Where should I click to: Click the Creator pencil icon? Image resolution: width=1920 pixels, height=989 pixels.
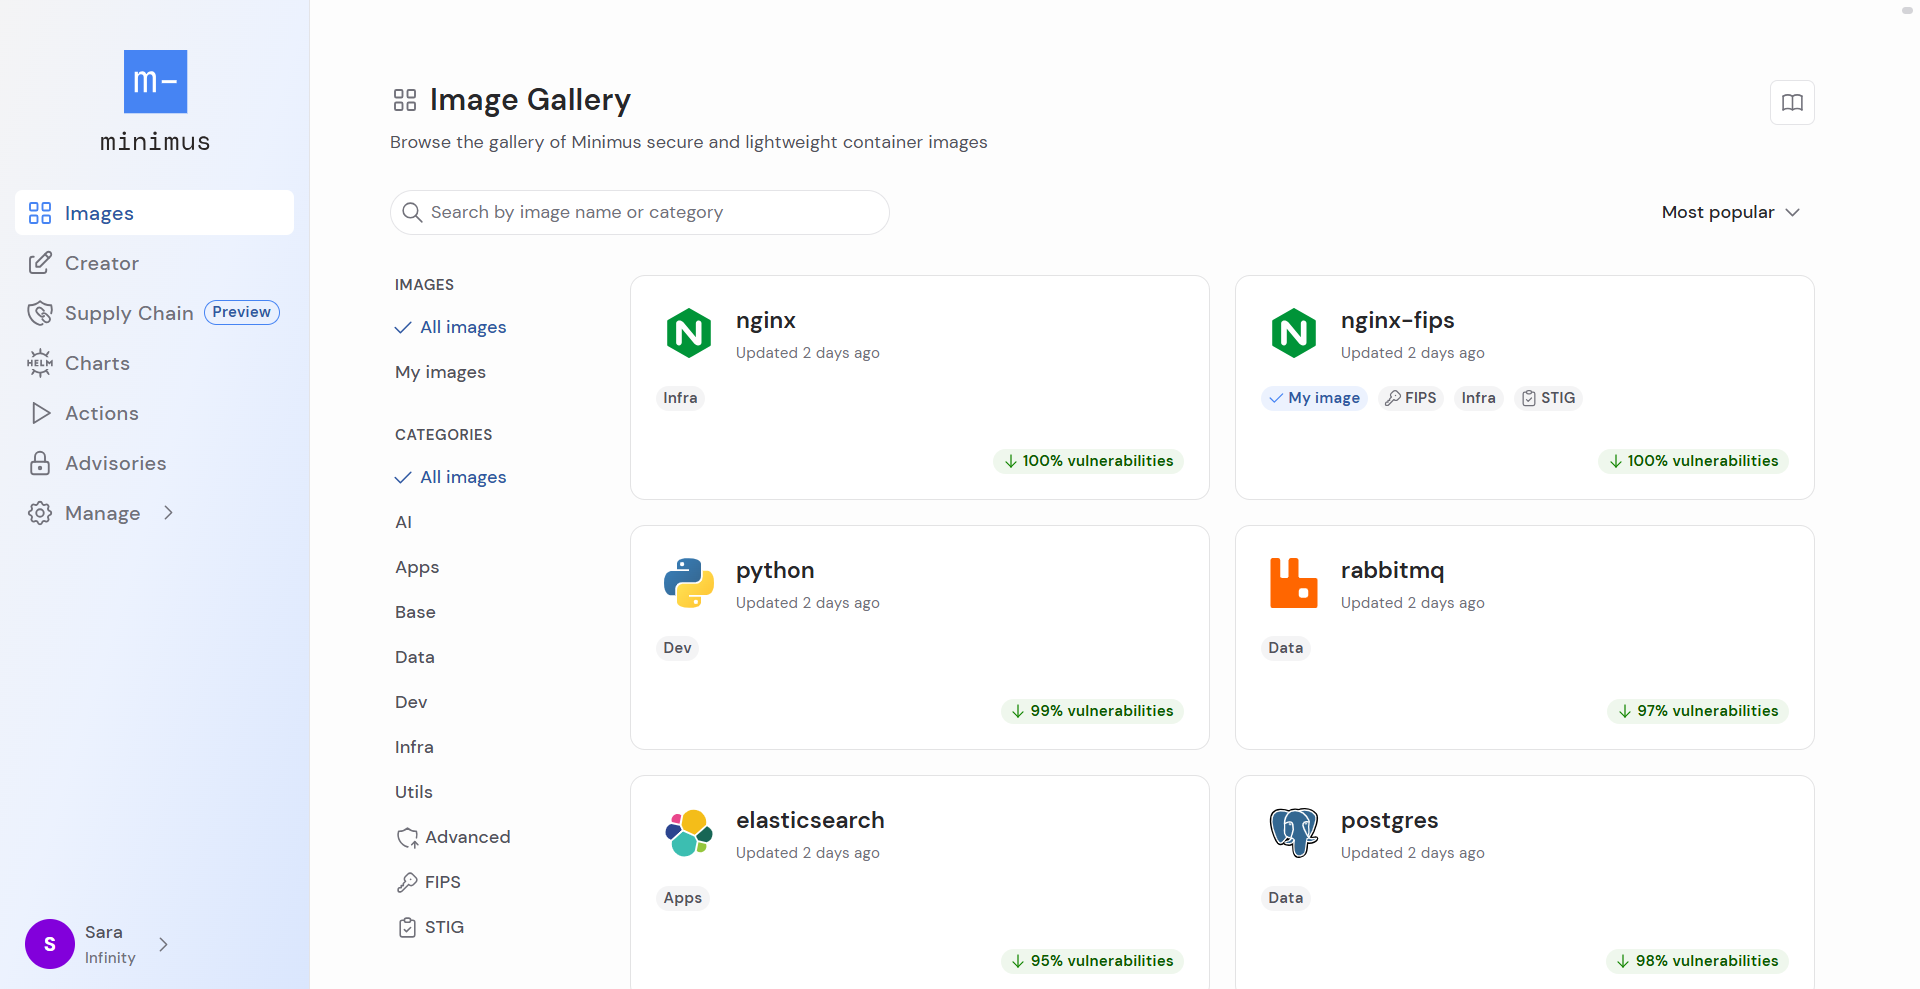coord(40,263)
